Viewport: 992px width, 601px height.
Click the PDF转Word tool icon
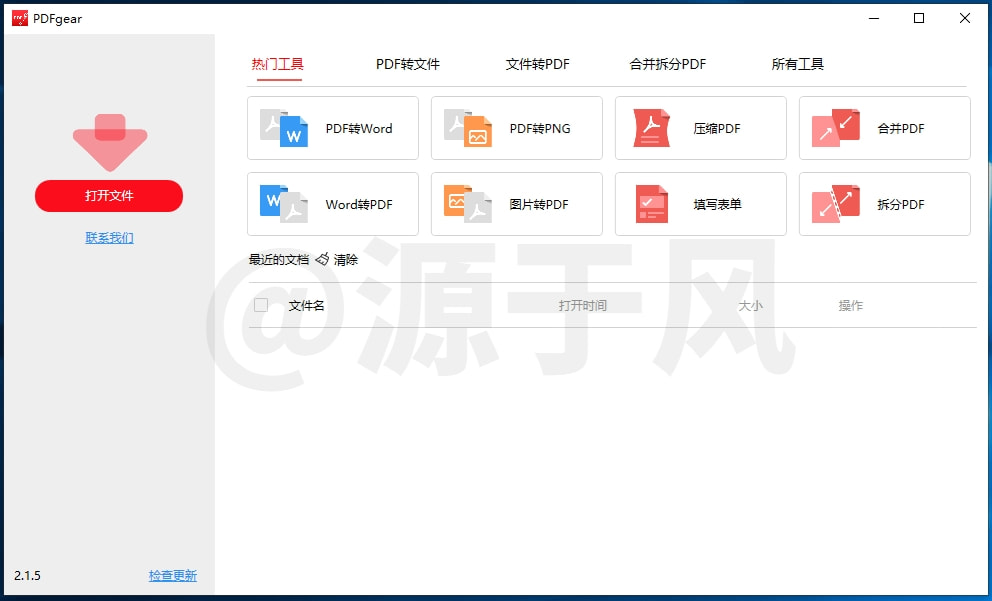(284, 128)
